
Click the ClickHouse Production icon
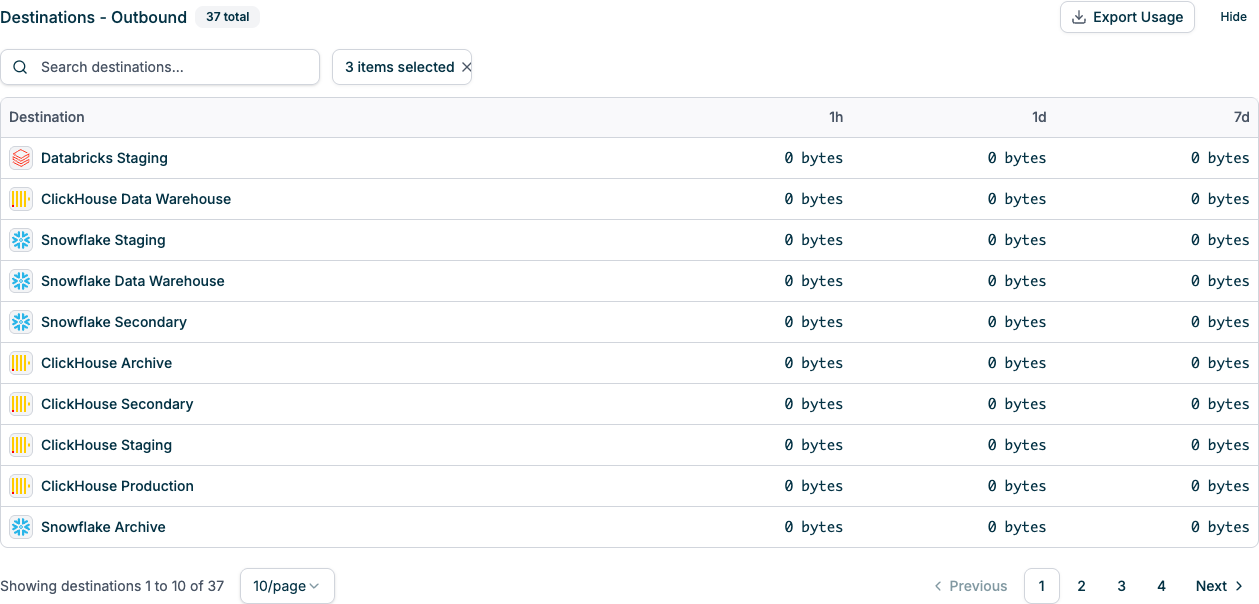(20, 486)
